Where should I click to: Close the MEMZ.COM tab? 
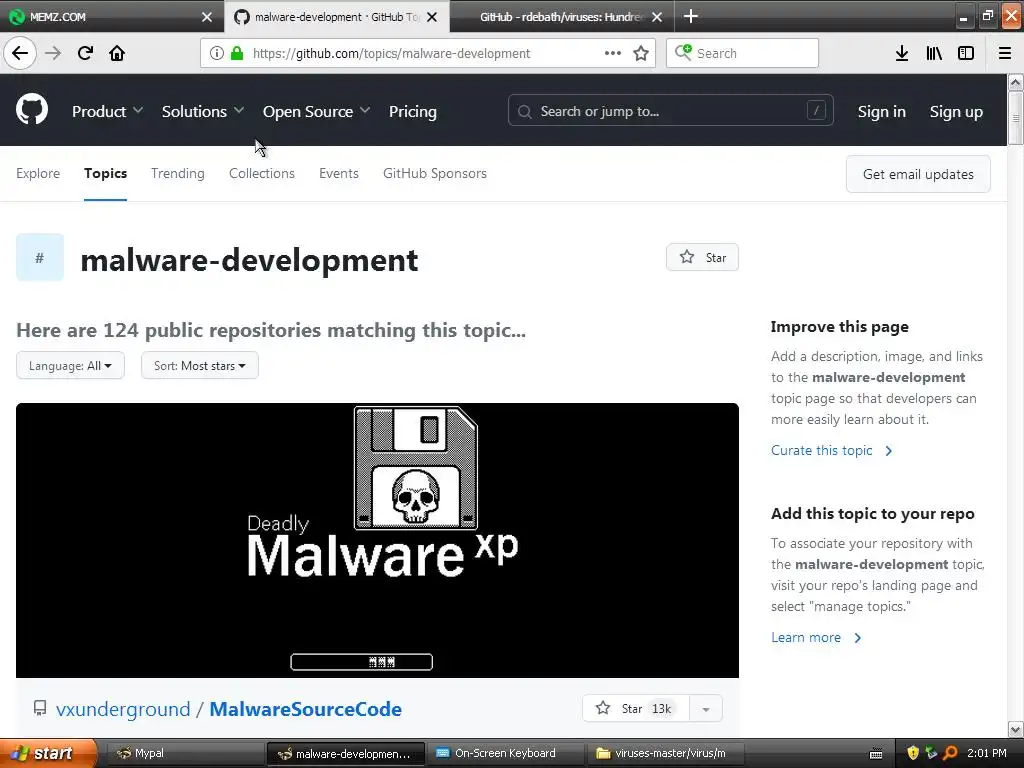tap(206, 17)
